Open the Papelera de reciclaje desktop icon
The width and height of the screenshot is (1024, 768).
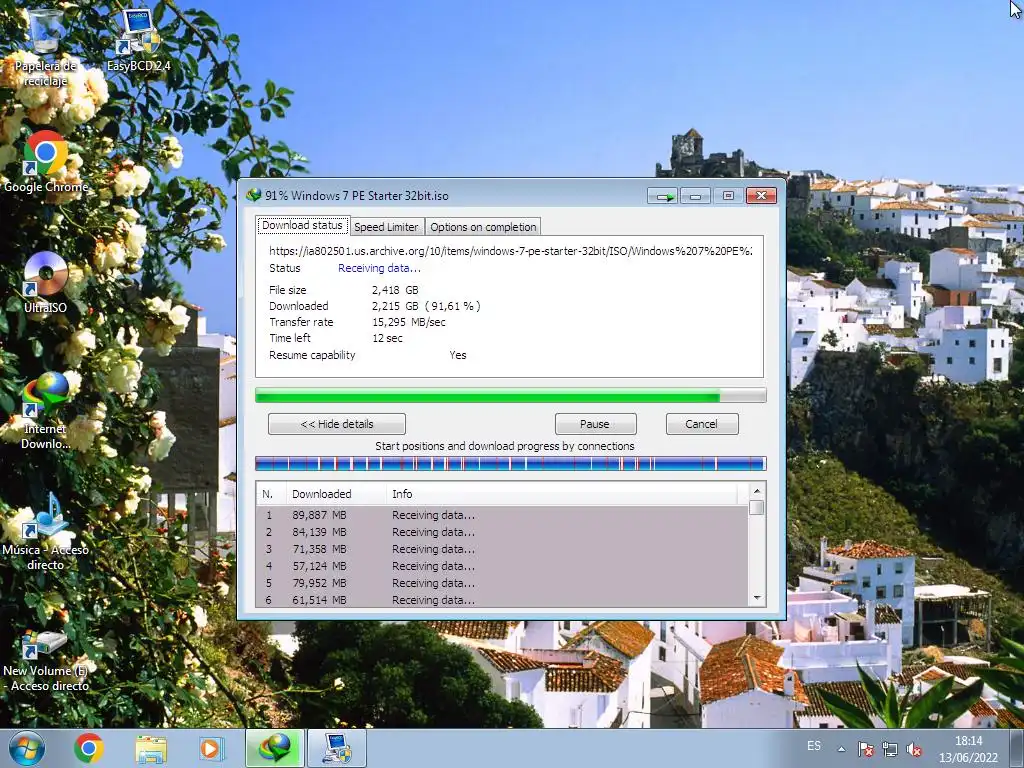tap(45, 47)
